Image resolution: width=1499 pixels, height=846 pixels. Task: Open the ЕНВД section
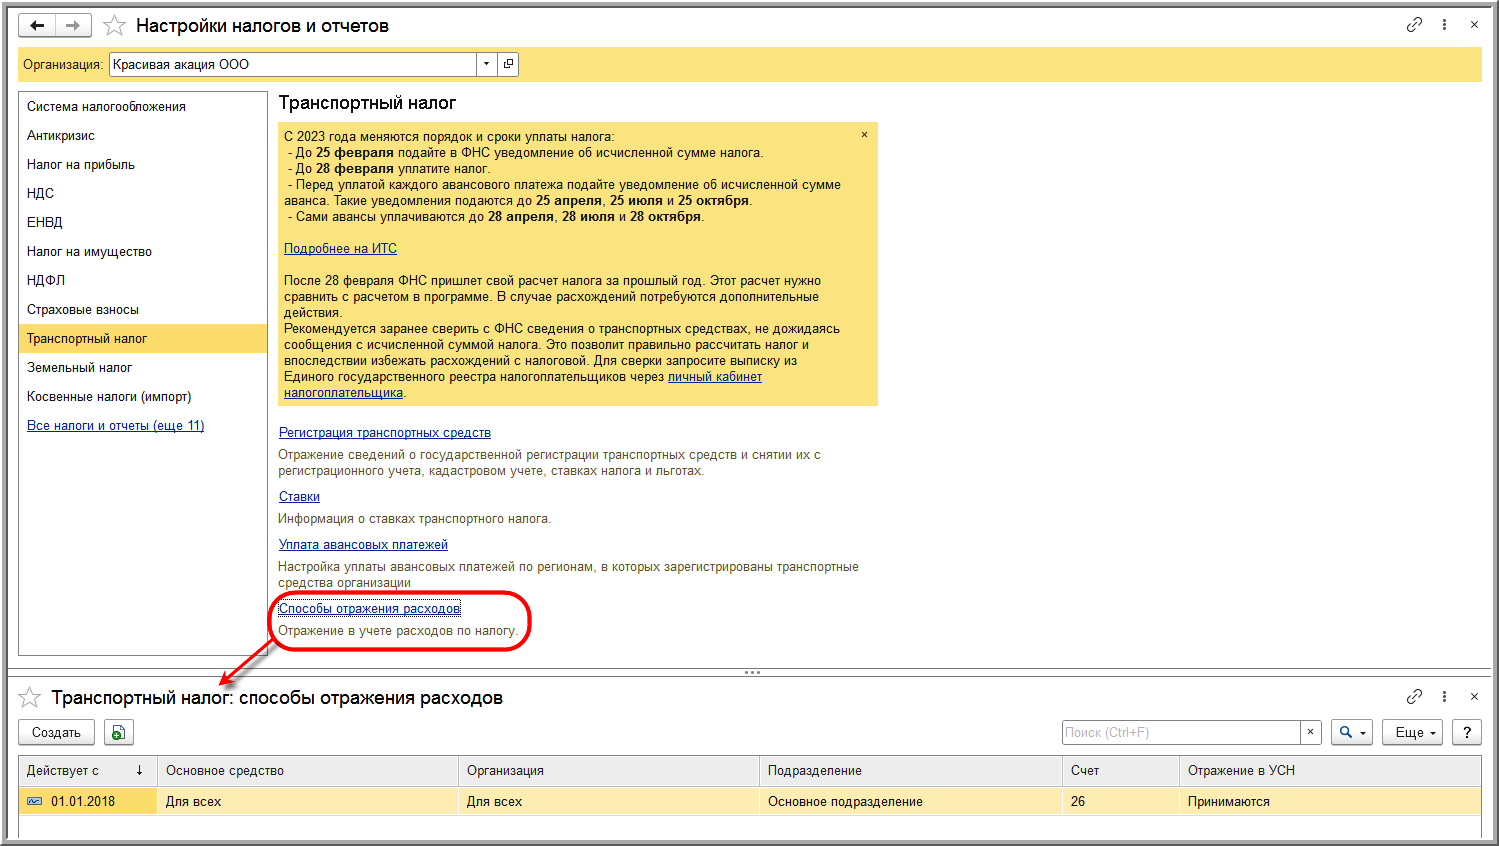click(x=143, y=222)
